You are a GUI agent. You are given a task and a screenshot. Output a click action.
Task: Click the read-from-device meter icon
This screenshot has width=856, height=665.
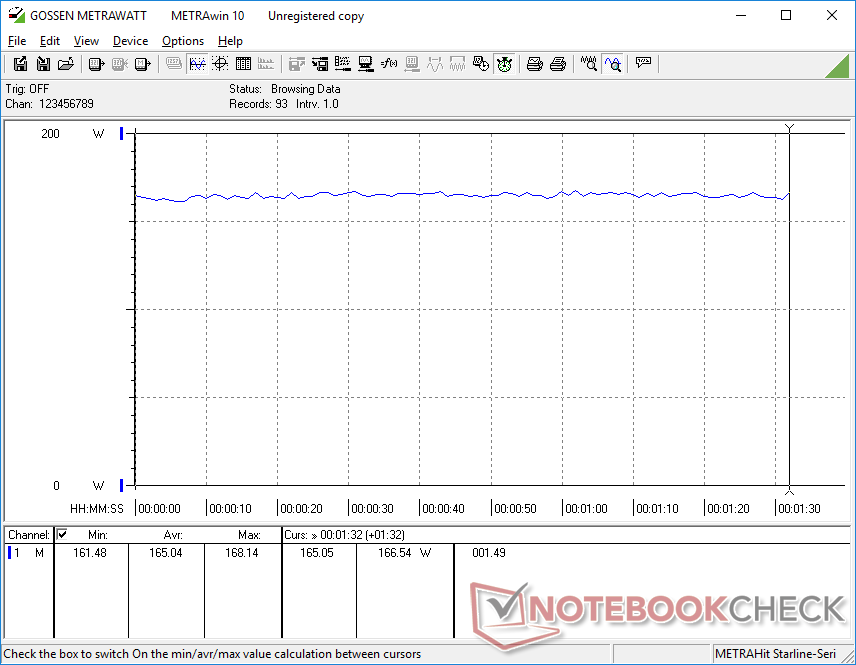(x=97, y=64)
